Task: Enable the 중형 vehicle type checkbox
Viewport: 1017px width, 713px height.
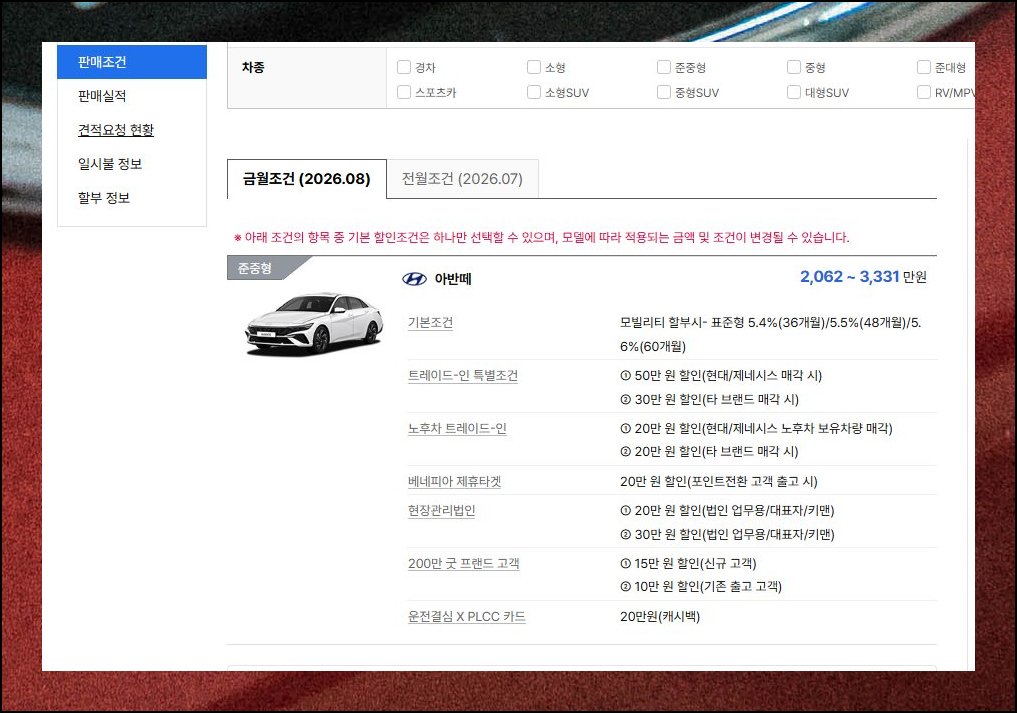Action: pos(793,67)
